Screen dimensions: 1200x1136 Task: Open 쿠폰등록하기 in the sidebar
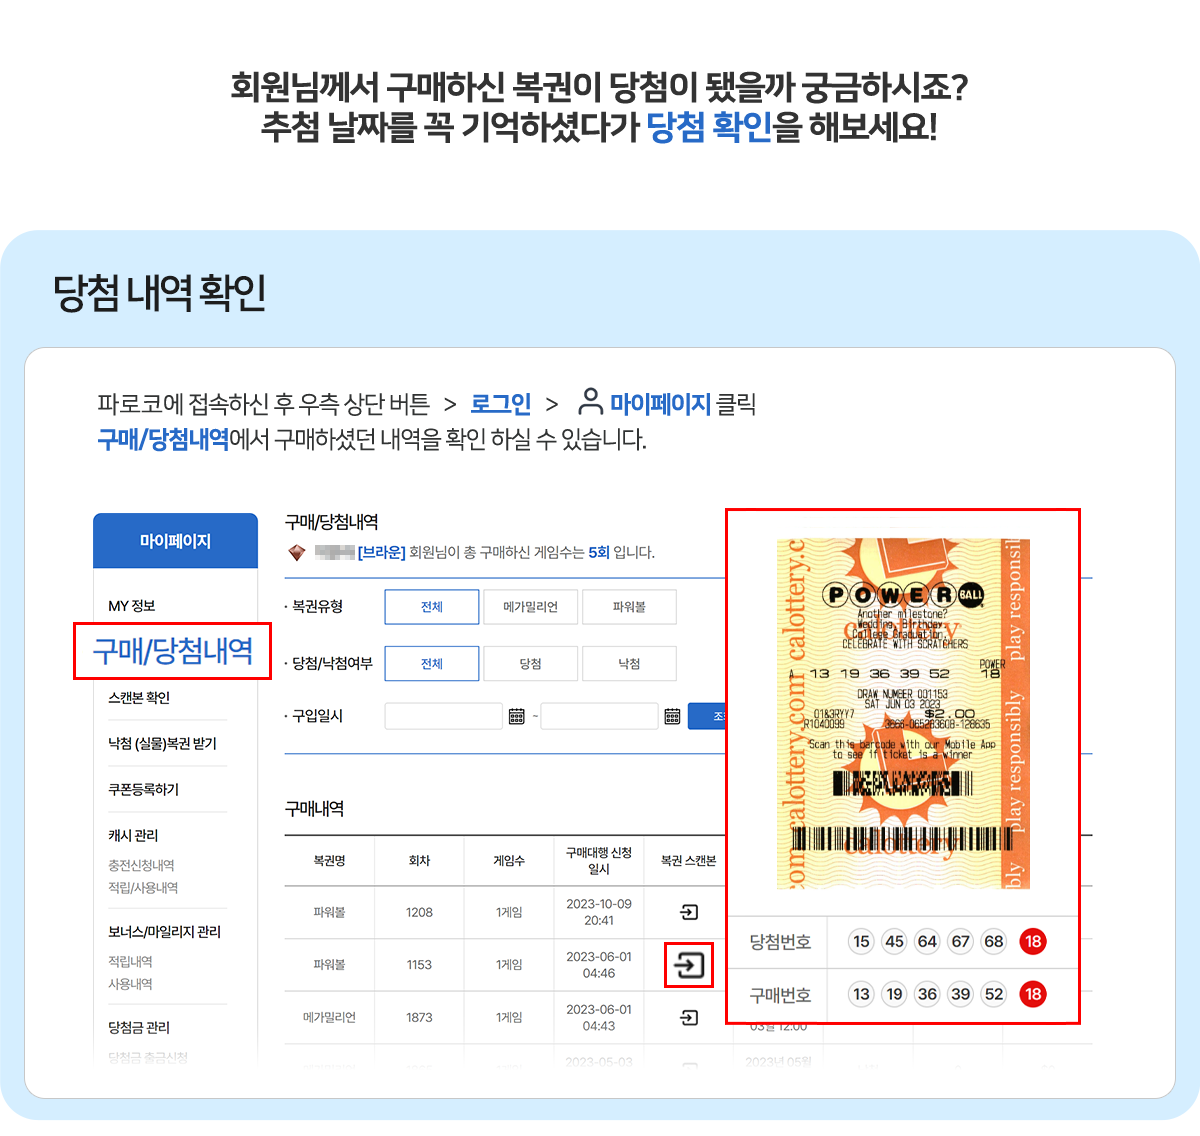(144, 790)
